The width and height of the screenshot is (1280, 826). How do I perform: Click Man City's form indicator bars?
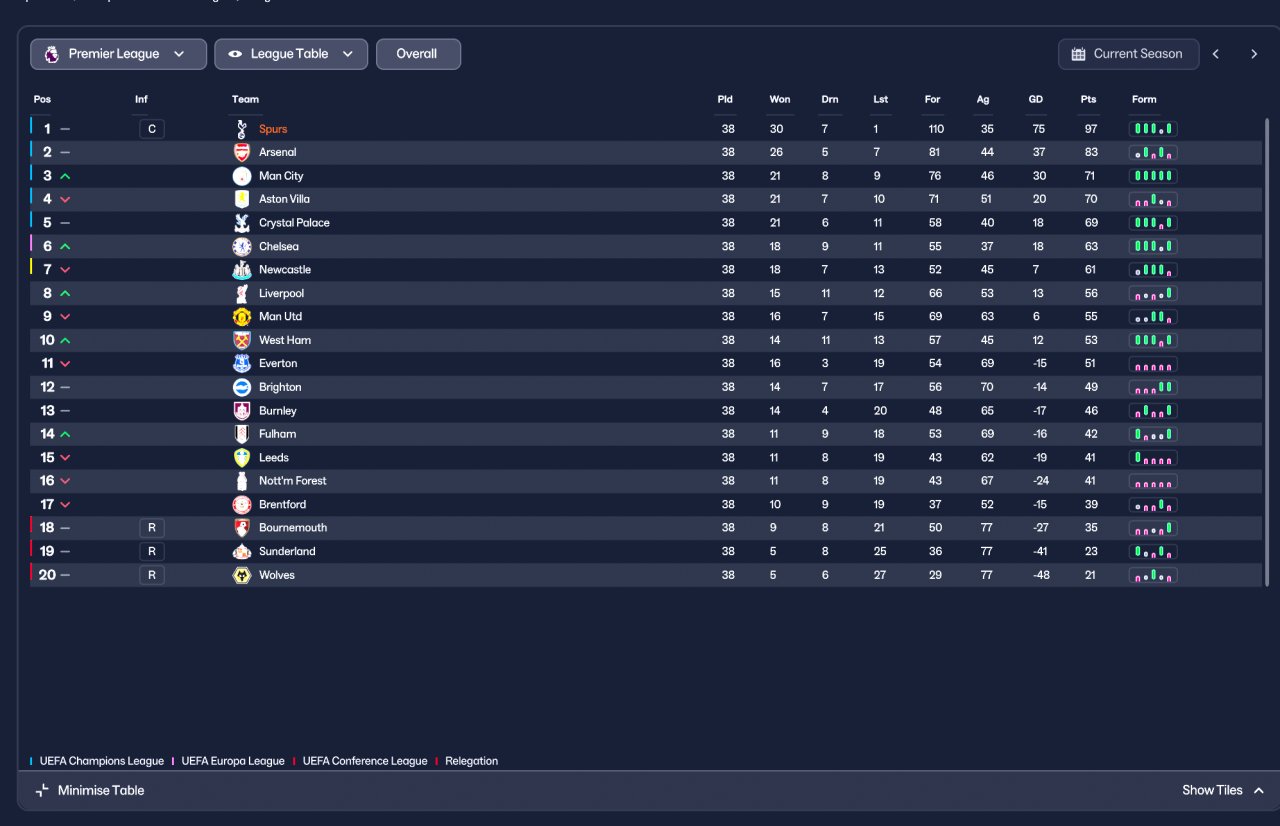[1153, 176]
